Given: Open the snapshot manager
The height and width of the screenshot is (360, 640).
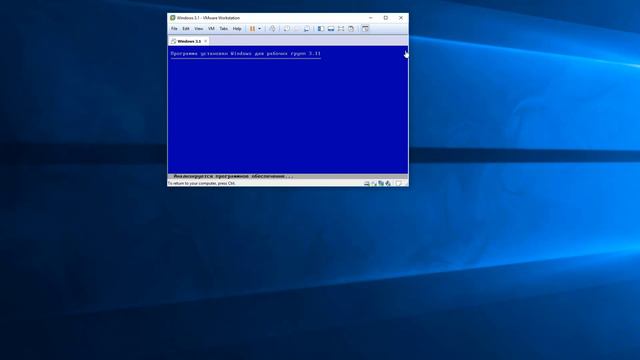Looking at the screenshot, I should [x=307, y=29].
